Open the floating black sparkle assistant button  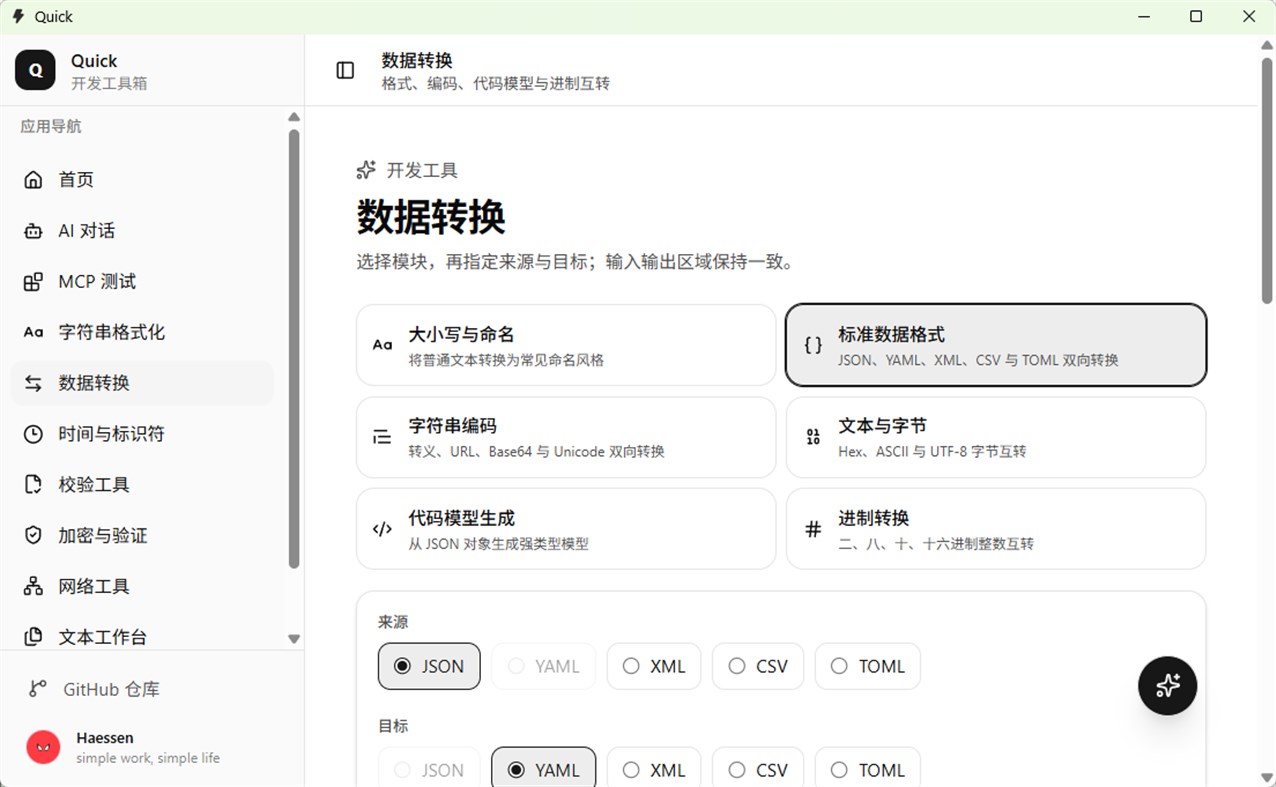tap(1167, 685)
